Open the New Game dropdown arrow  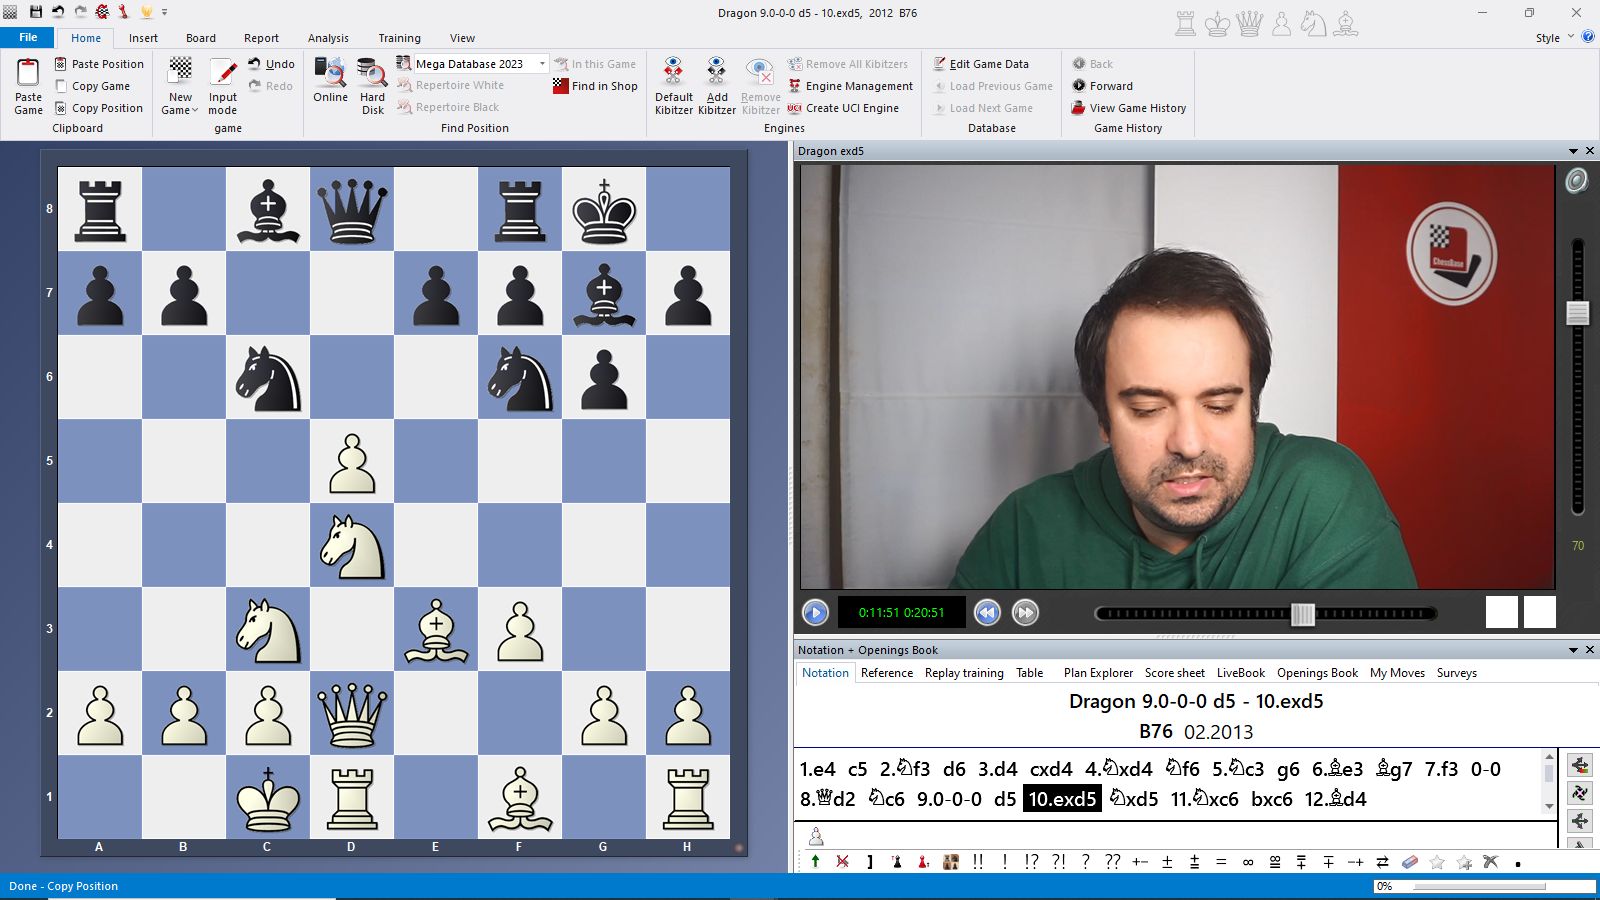click(195, 110)
